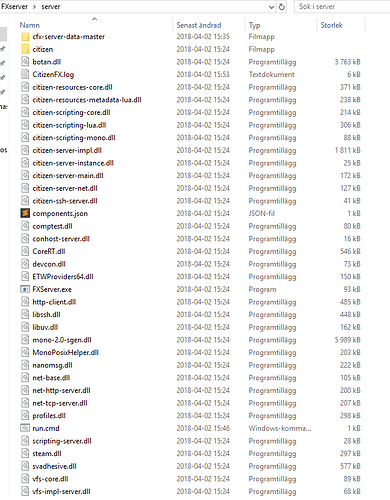390x500 pixels.
Task: Expand the breadcrumb chevron after FXserver
Action: tap(34, 7)
